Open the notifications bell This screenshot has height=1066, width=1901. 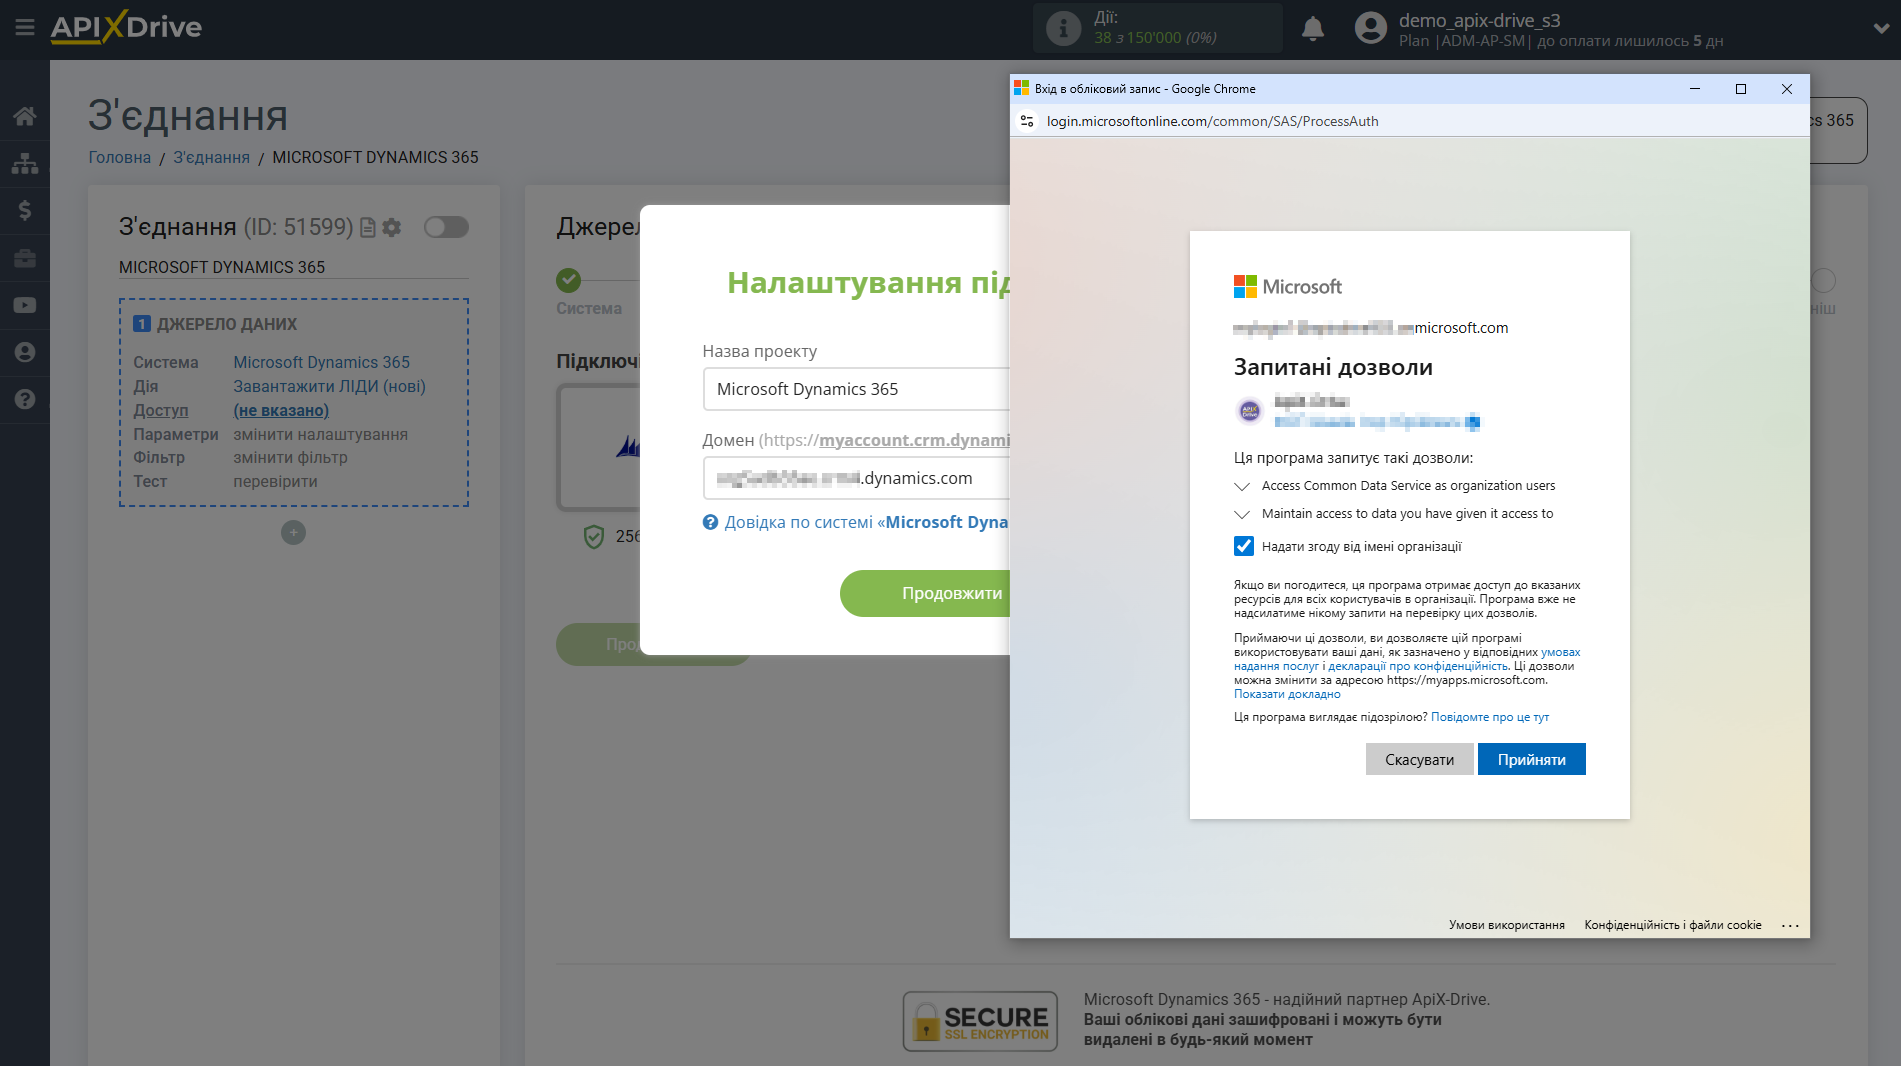[1313, 28]
